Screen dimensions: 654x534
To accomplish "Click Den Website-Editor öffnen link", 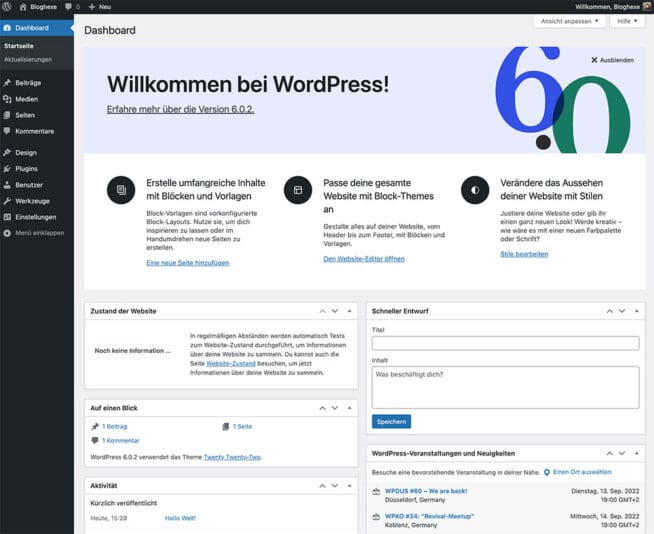I will (x=364, y=259).
